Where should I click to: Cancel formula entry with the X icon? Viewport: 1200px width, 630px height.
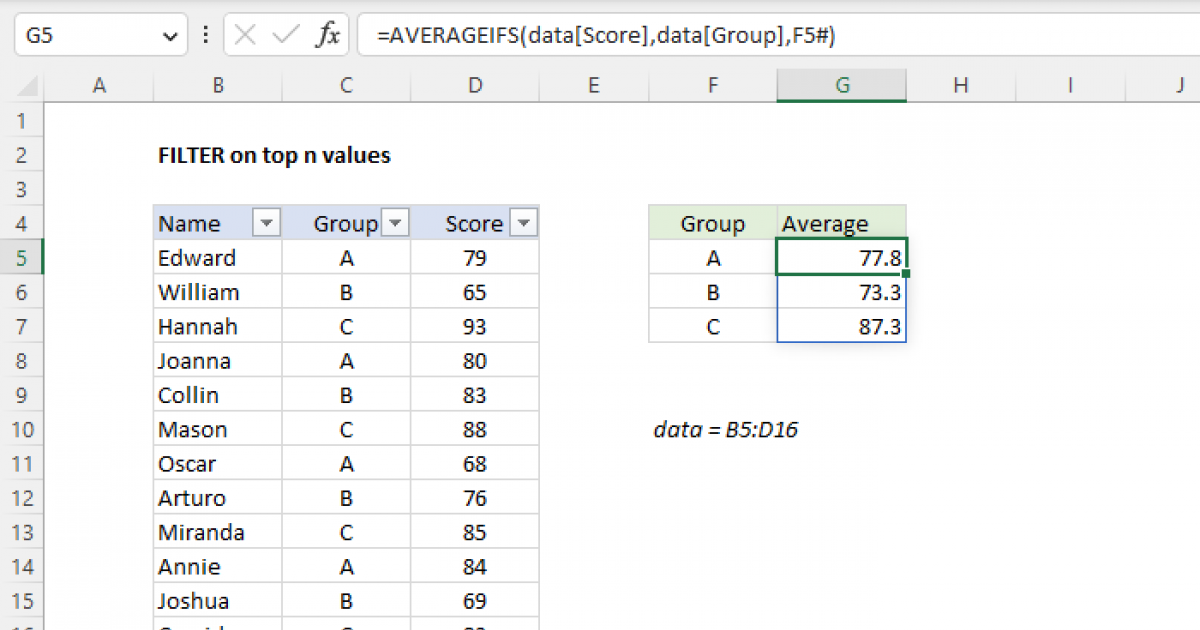pos(243,33)
